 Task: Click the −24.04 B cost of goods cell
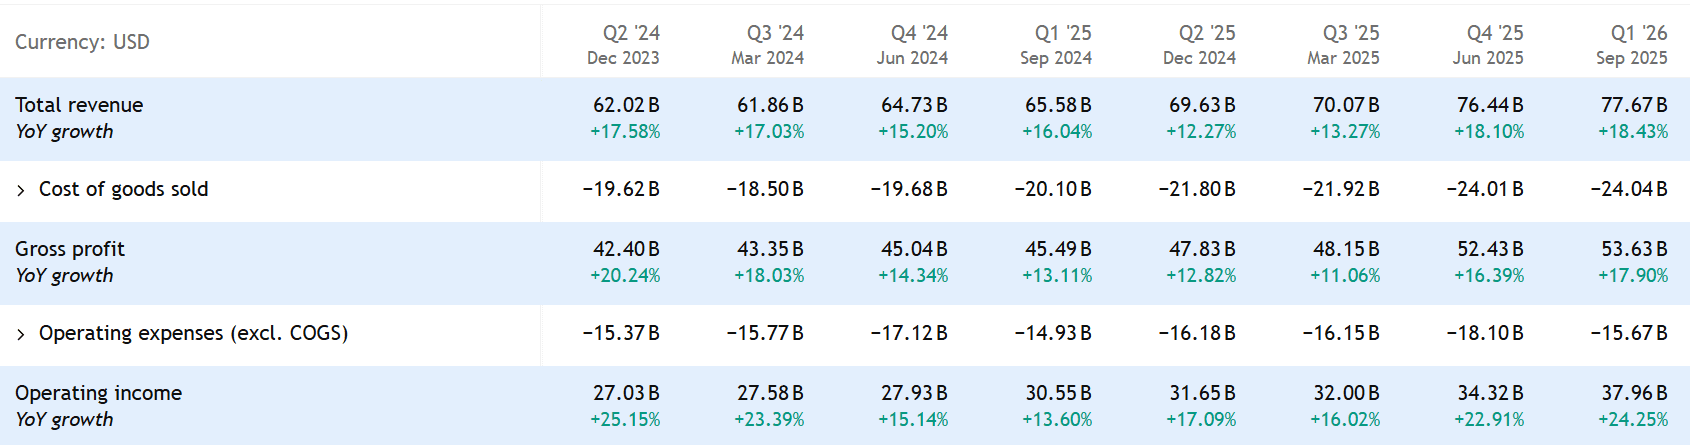[1629, 189]
